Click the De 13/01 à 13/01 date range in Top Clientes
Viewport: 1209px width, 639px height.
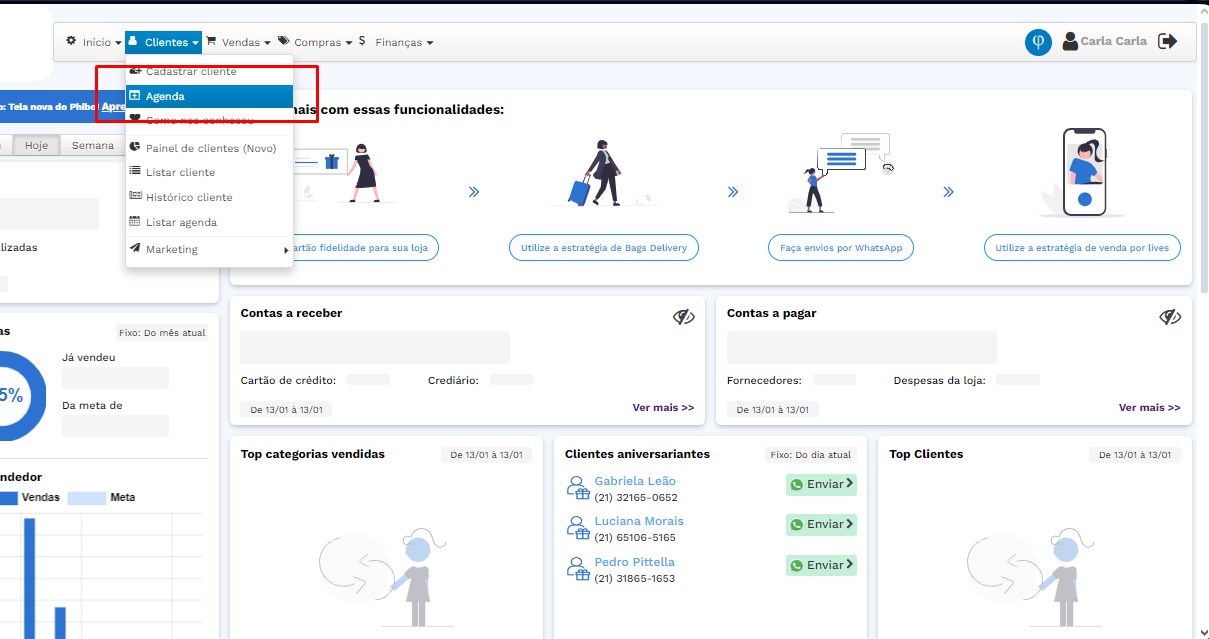pyautogui.click(x=1134, y=455)
